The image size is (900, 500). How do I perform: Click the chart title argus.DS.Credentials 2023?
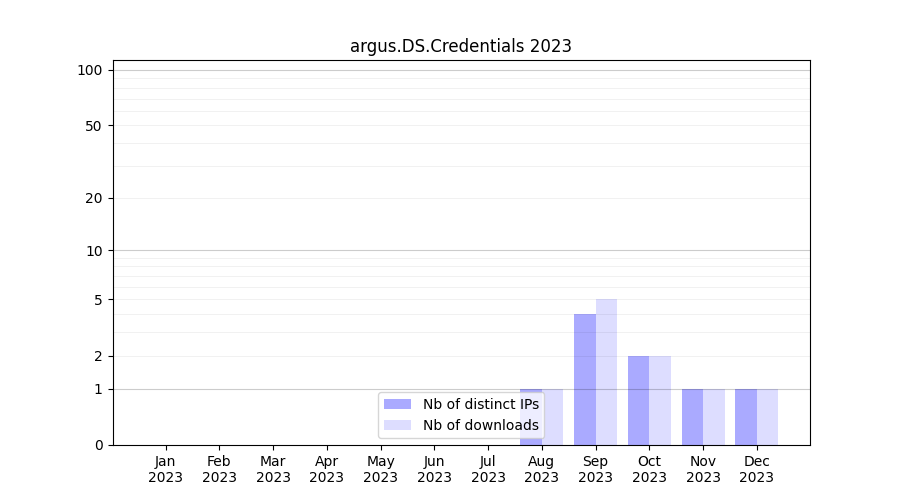pos(460,46)
